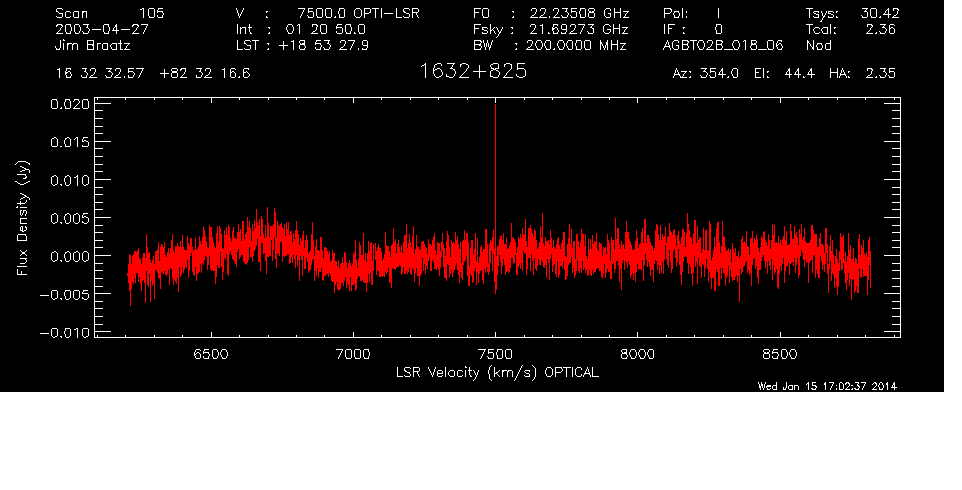This screenshot has width=962, height=490.
Task: Click the Nod procedure label
Action: [x=818, y=45]
